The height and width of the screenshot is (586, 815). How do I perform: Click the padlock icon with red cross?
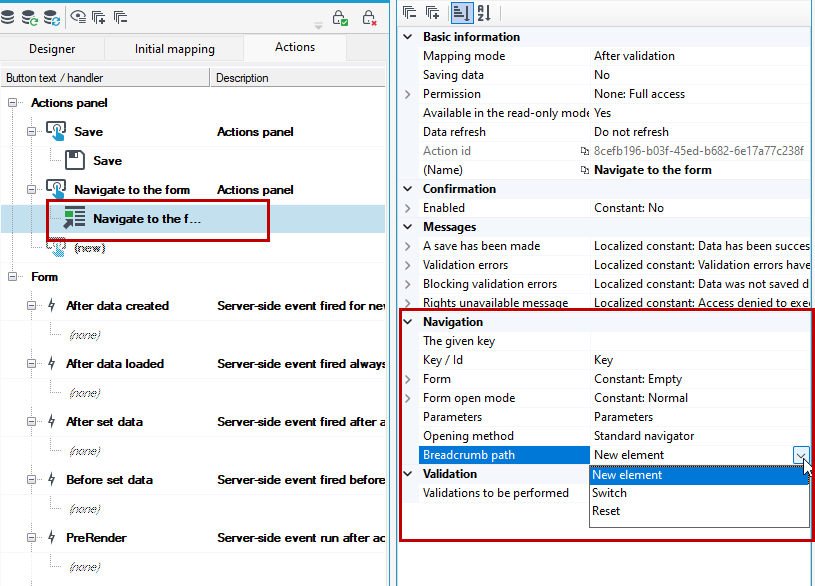click(369, 18)
